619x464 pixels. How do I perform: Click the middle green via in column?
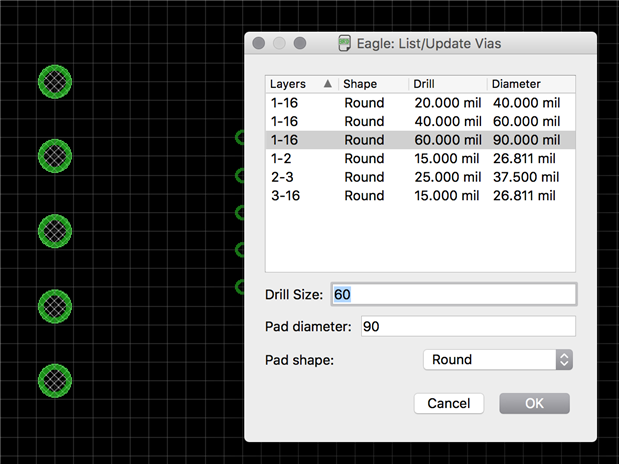pyautogui.click(x=55, y=230)
